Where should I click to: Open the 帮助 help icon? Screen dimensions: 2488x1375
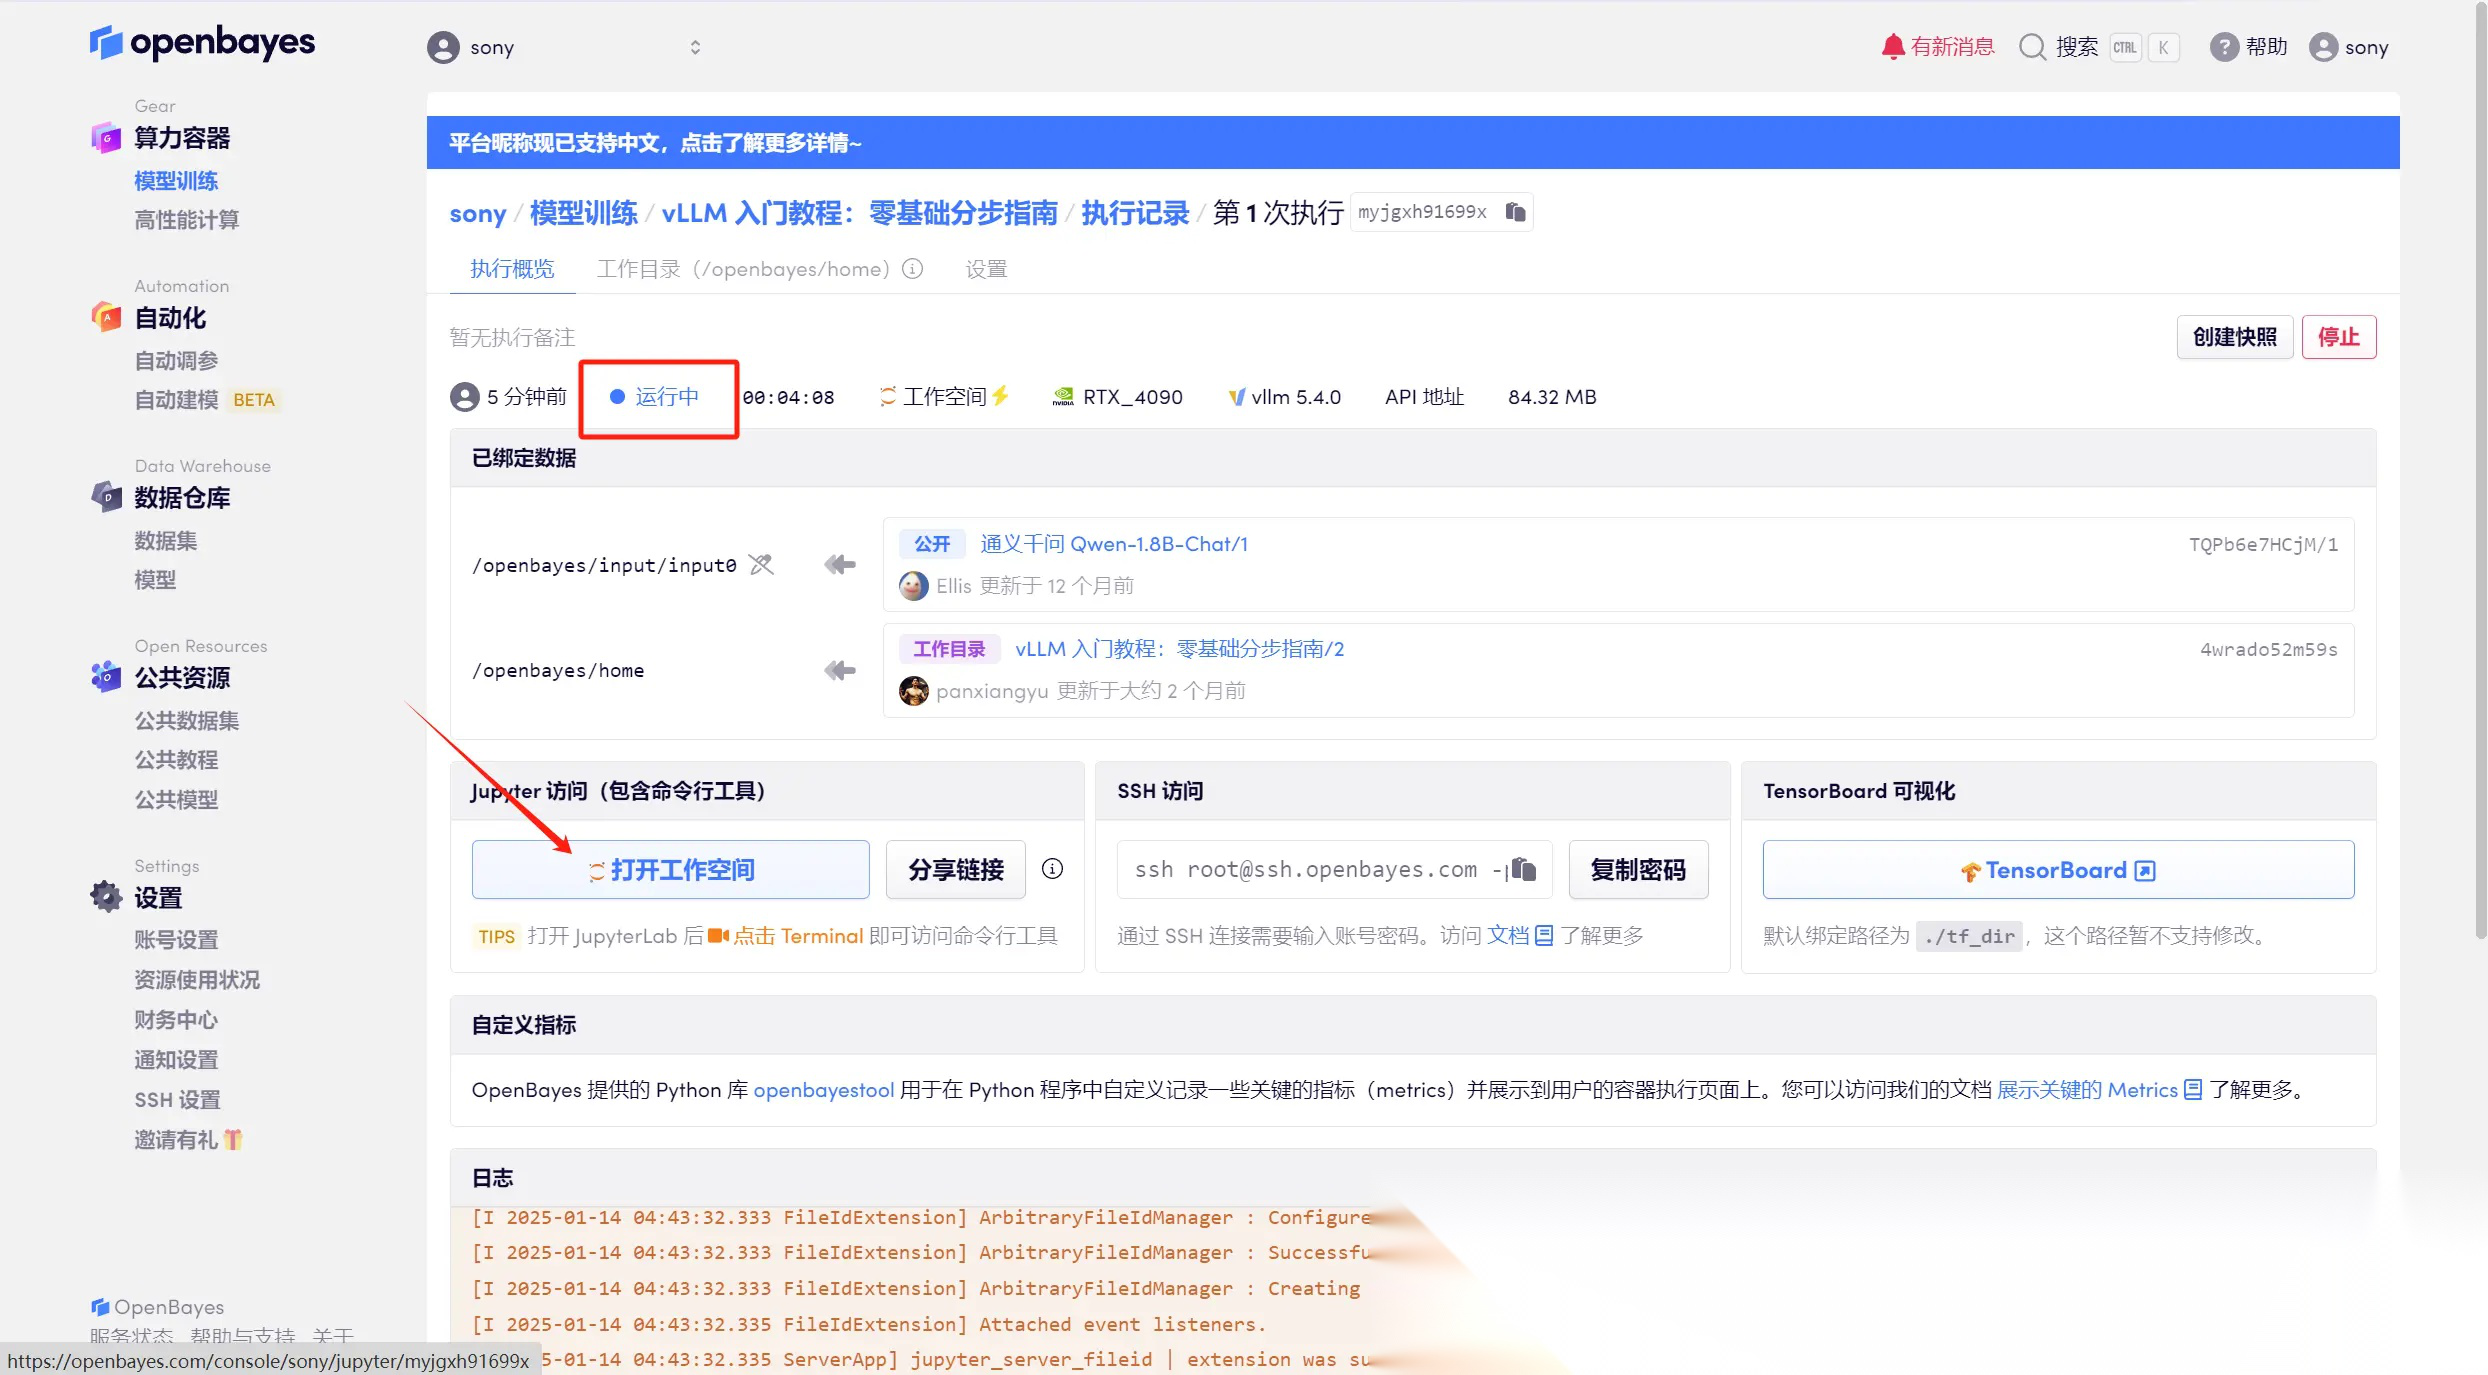coord(2224,47)
